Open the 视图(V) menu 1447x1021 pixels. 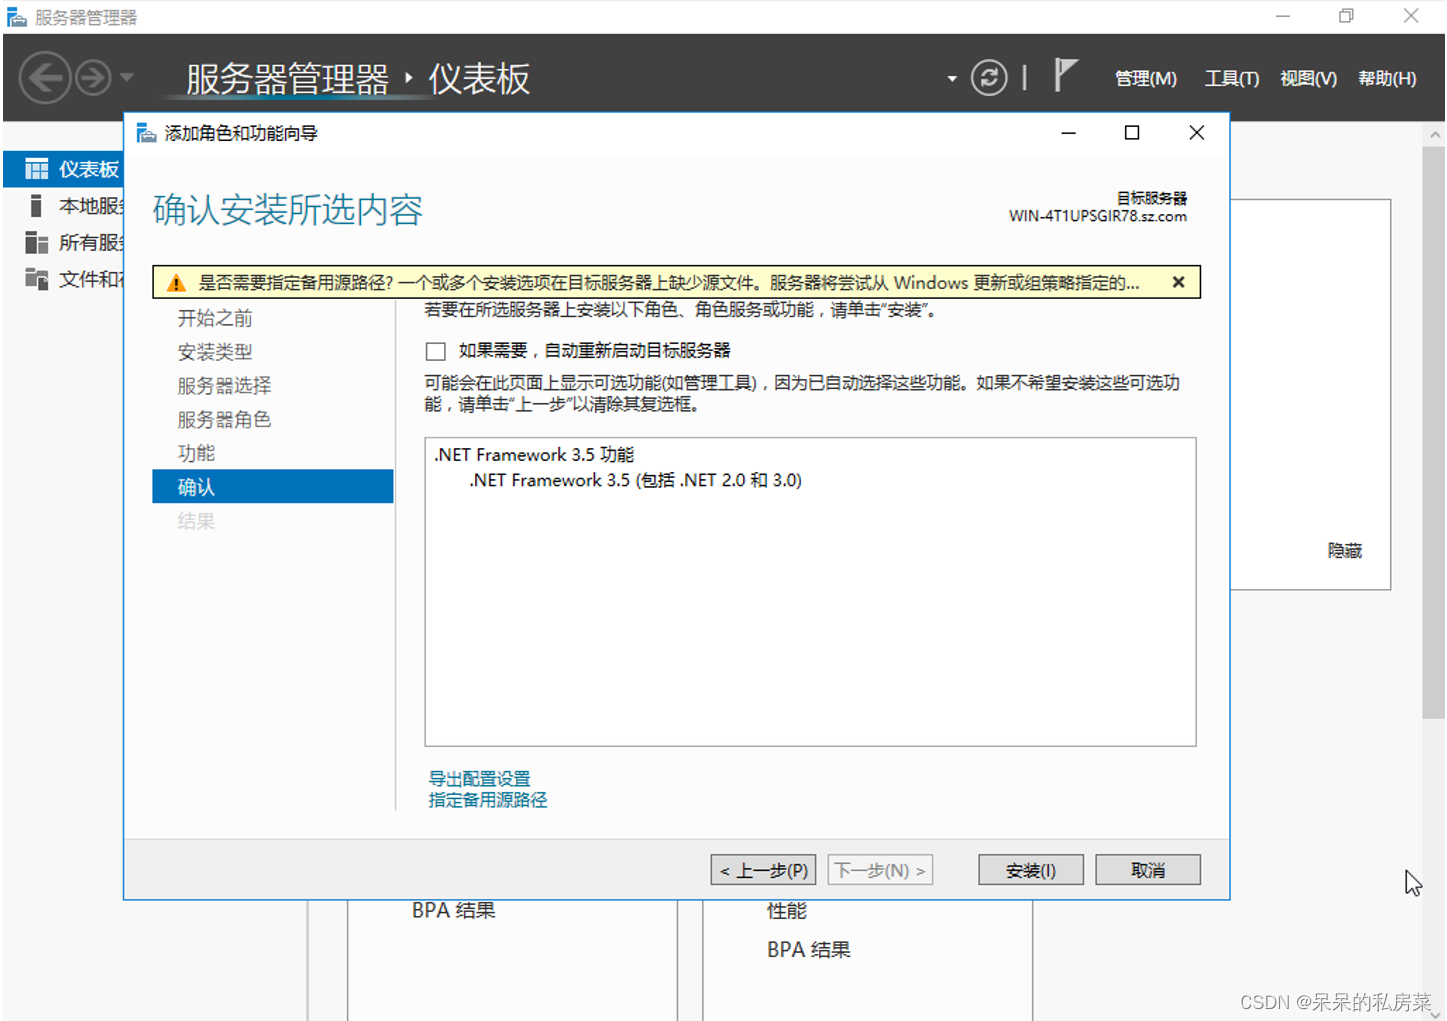pos(1308,78)
